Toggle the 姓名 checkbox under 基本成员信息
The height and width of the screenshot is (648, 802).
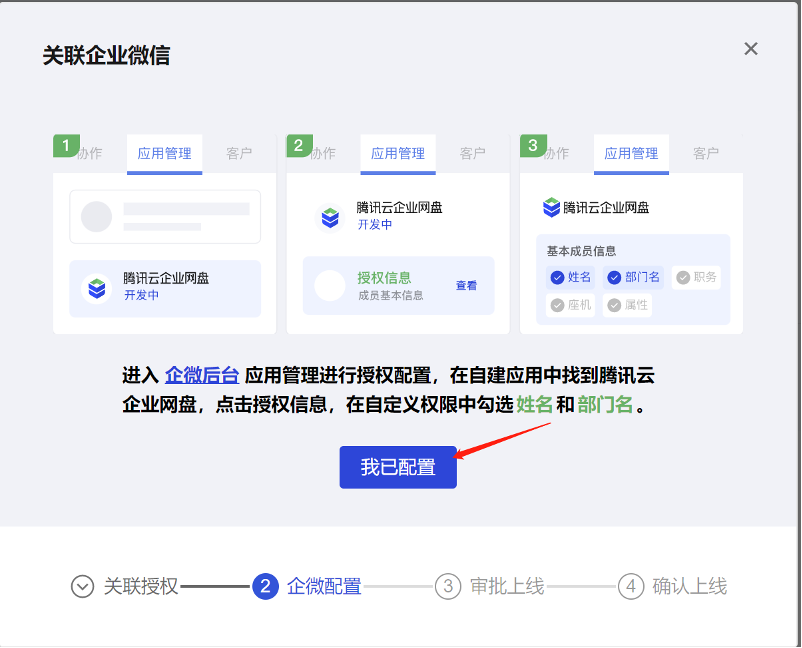(x=570, y=277)
